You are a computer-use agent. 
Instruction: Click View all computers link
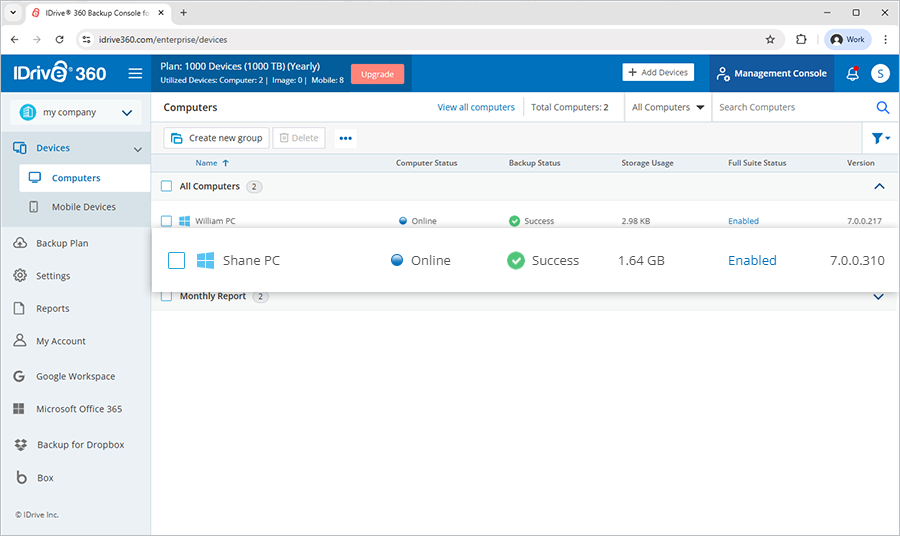(x=476, y=107)
